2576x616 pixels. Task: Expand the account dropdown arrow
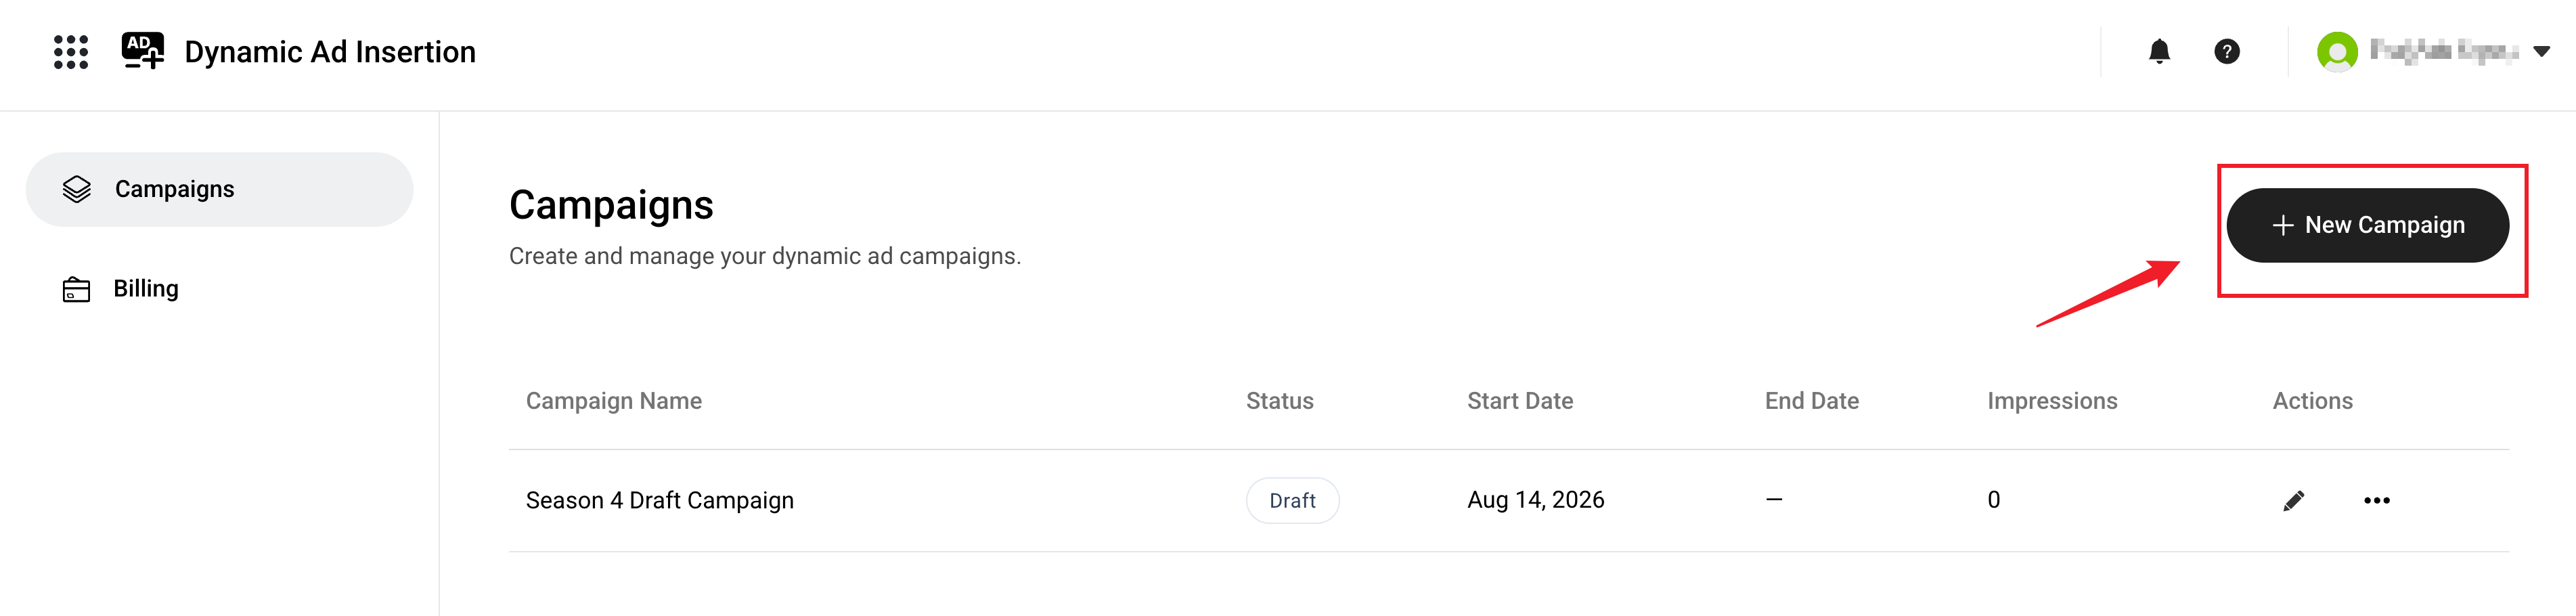click(2541, 51)
